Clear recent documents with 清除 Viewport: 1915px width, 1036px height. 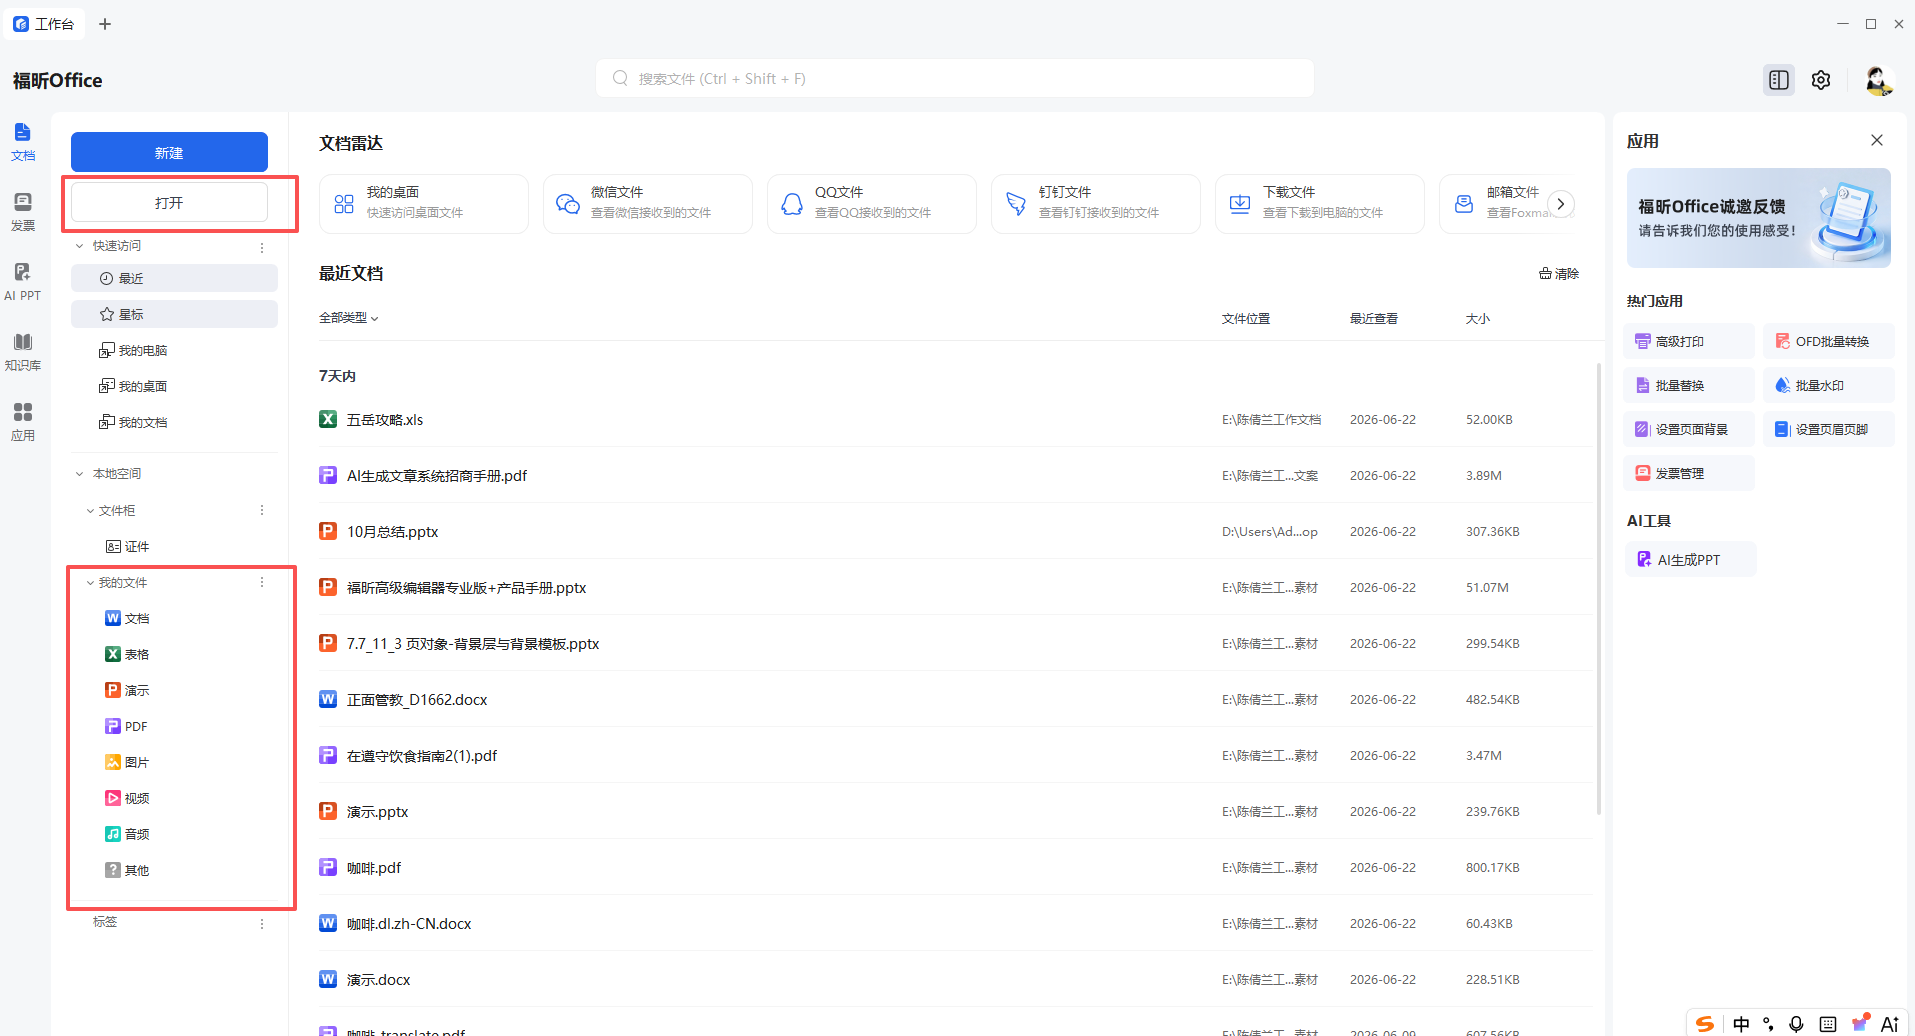pos(1559,274)
